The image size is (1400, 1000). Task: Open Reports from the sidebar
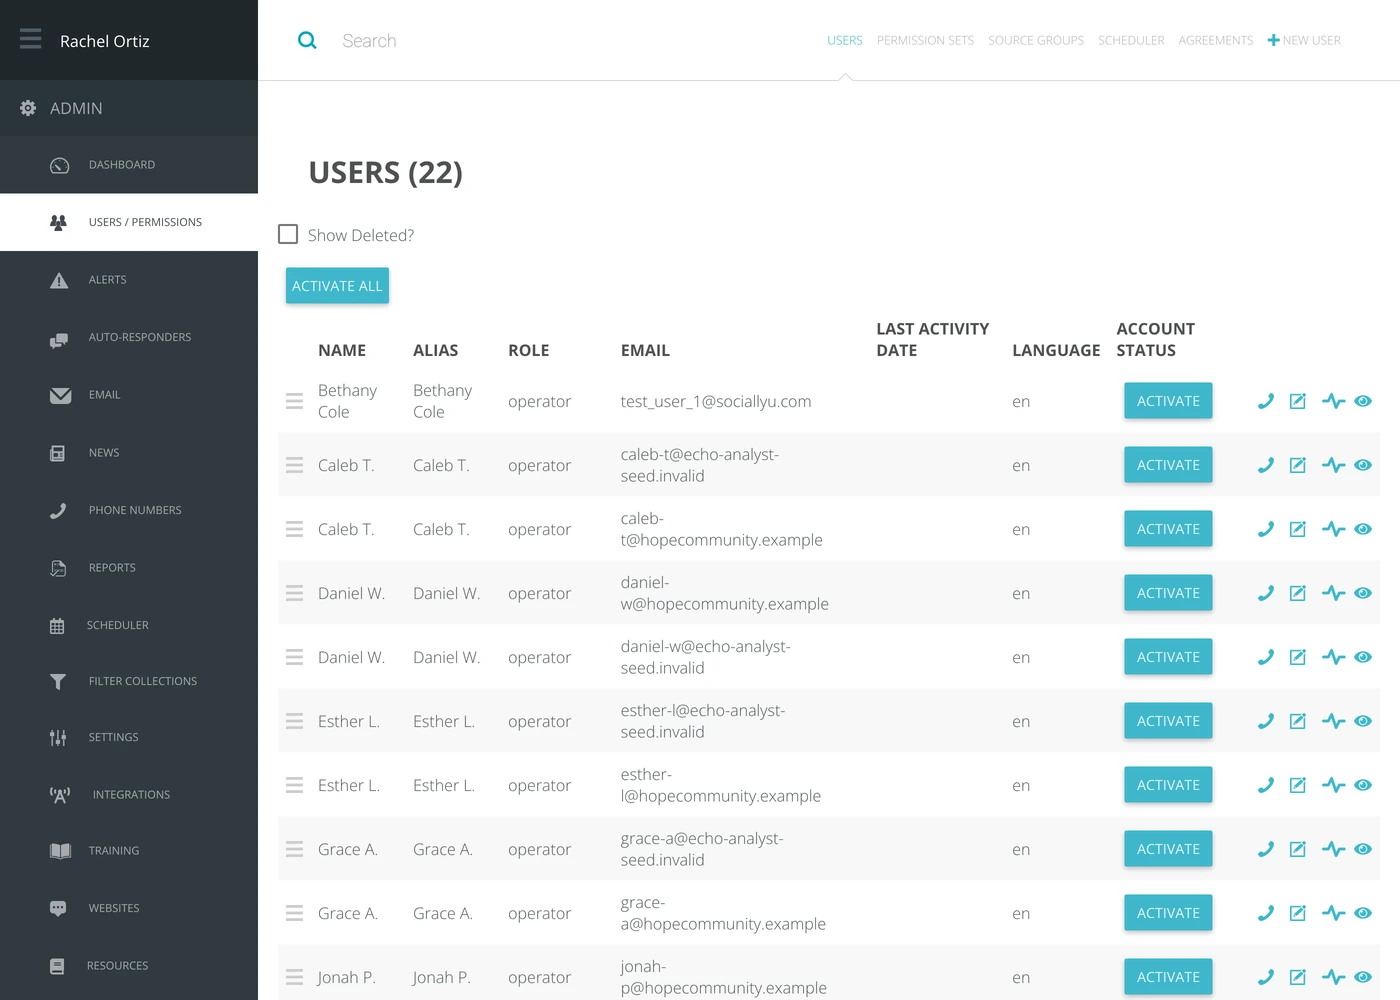[x=129, y=568]
